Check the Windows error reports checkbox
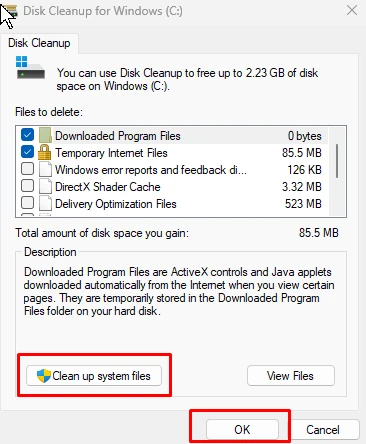366x444 pixels. pyautogui.click(x=27, y=169)
